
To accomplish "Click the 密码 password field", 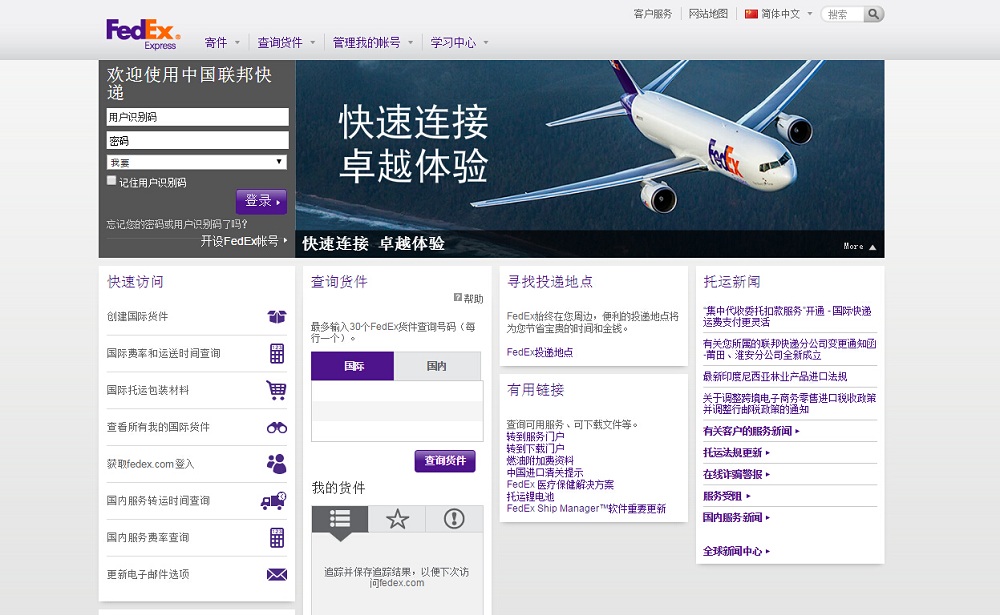I will tap(197, 140).
